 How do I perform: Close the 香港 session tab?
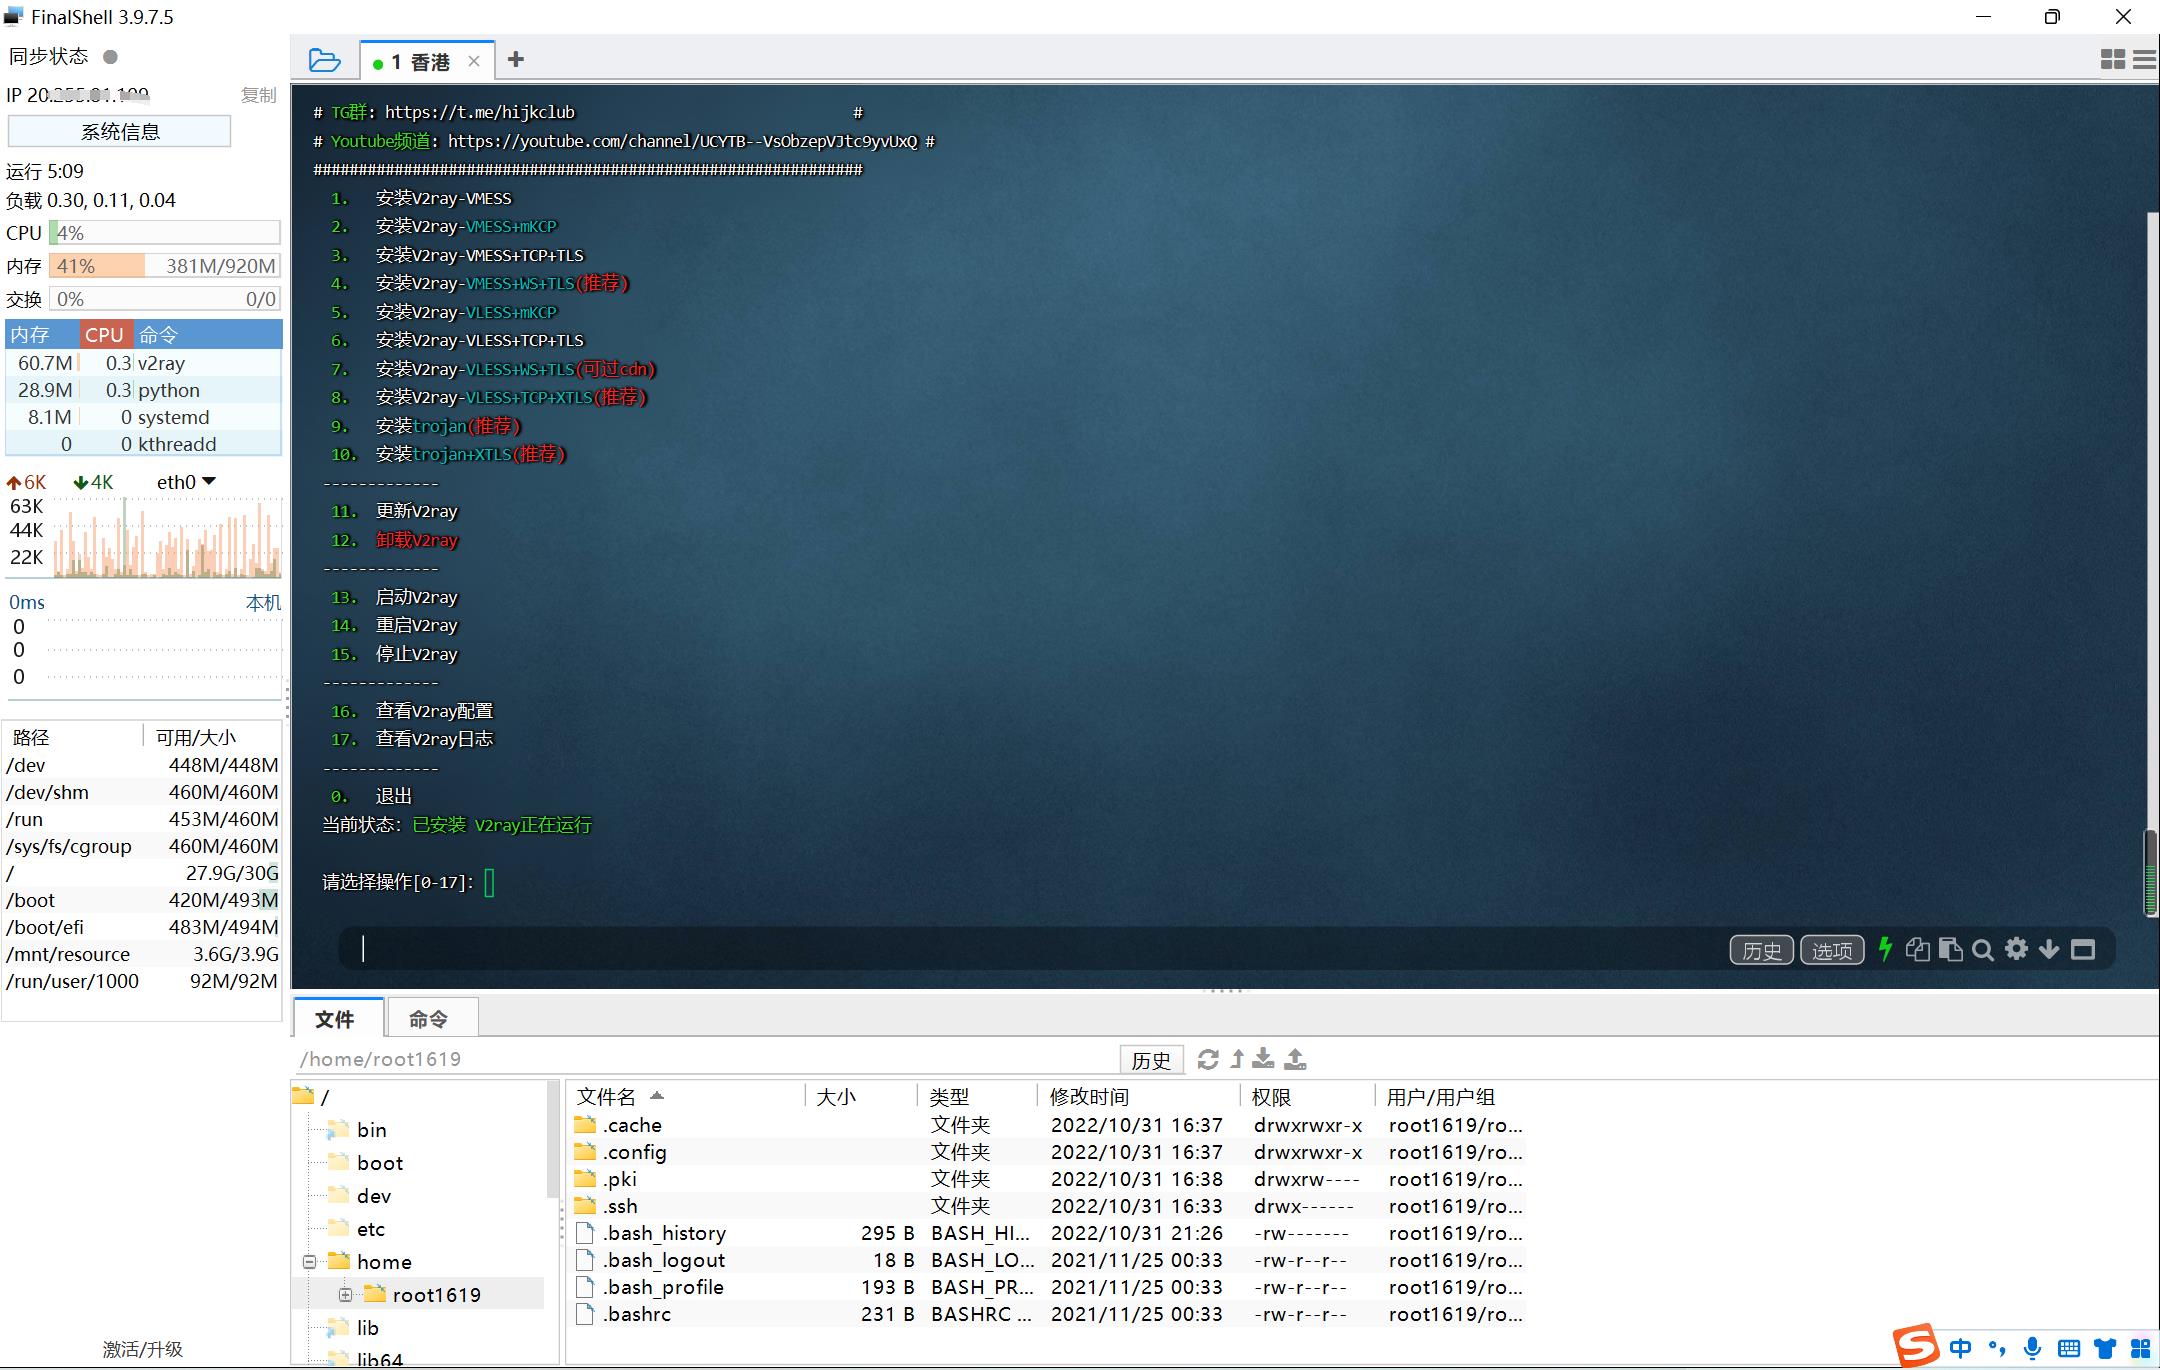(474, 62)
